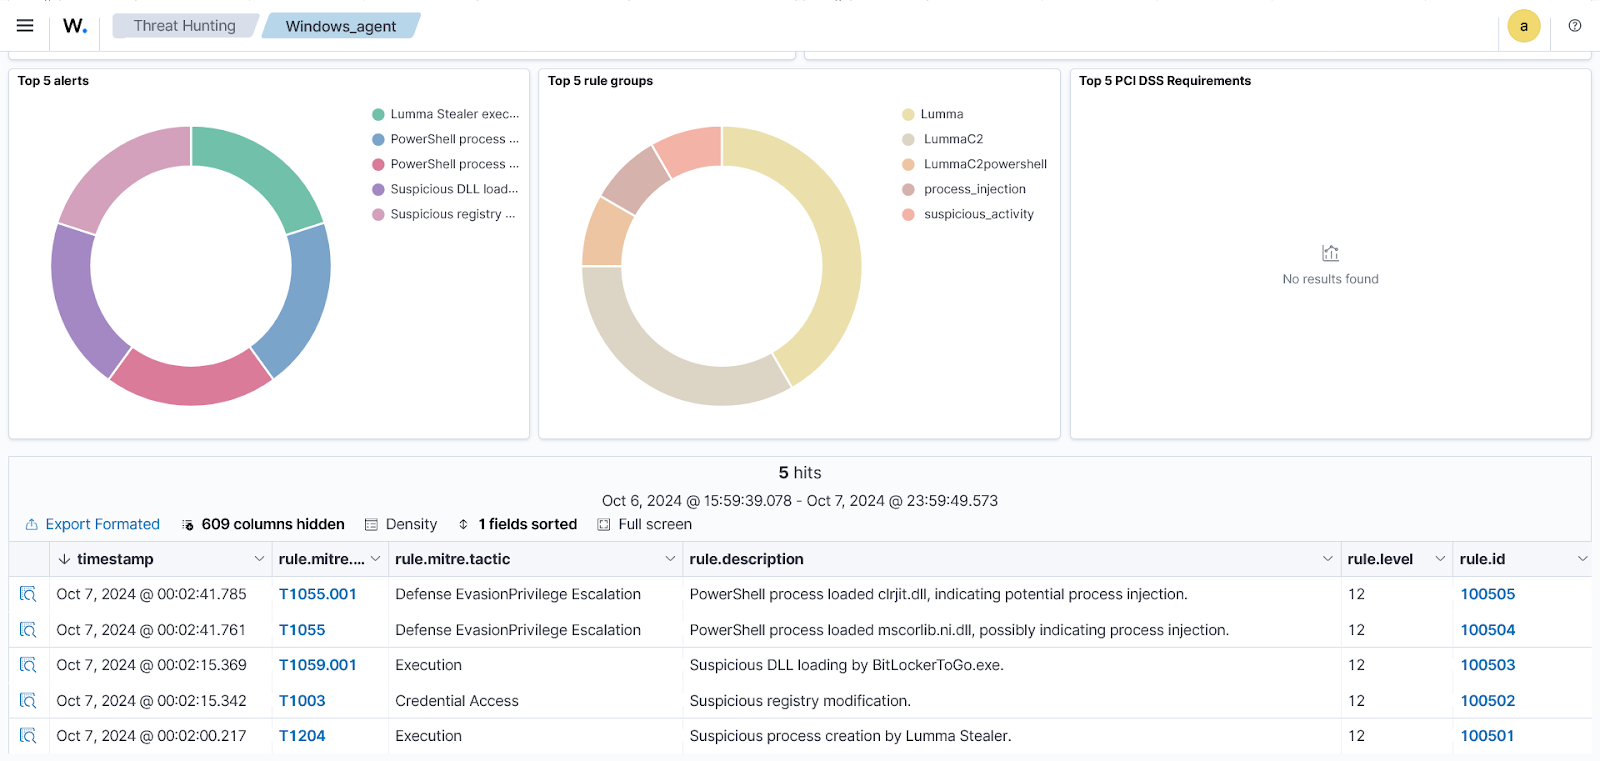Image resolution: width=1600 pixels, height=761 pixels.
Task: Open rule id 100503 link
Action: pyautogui.click(x=1487, y=665)
